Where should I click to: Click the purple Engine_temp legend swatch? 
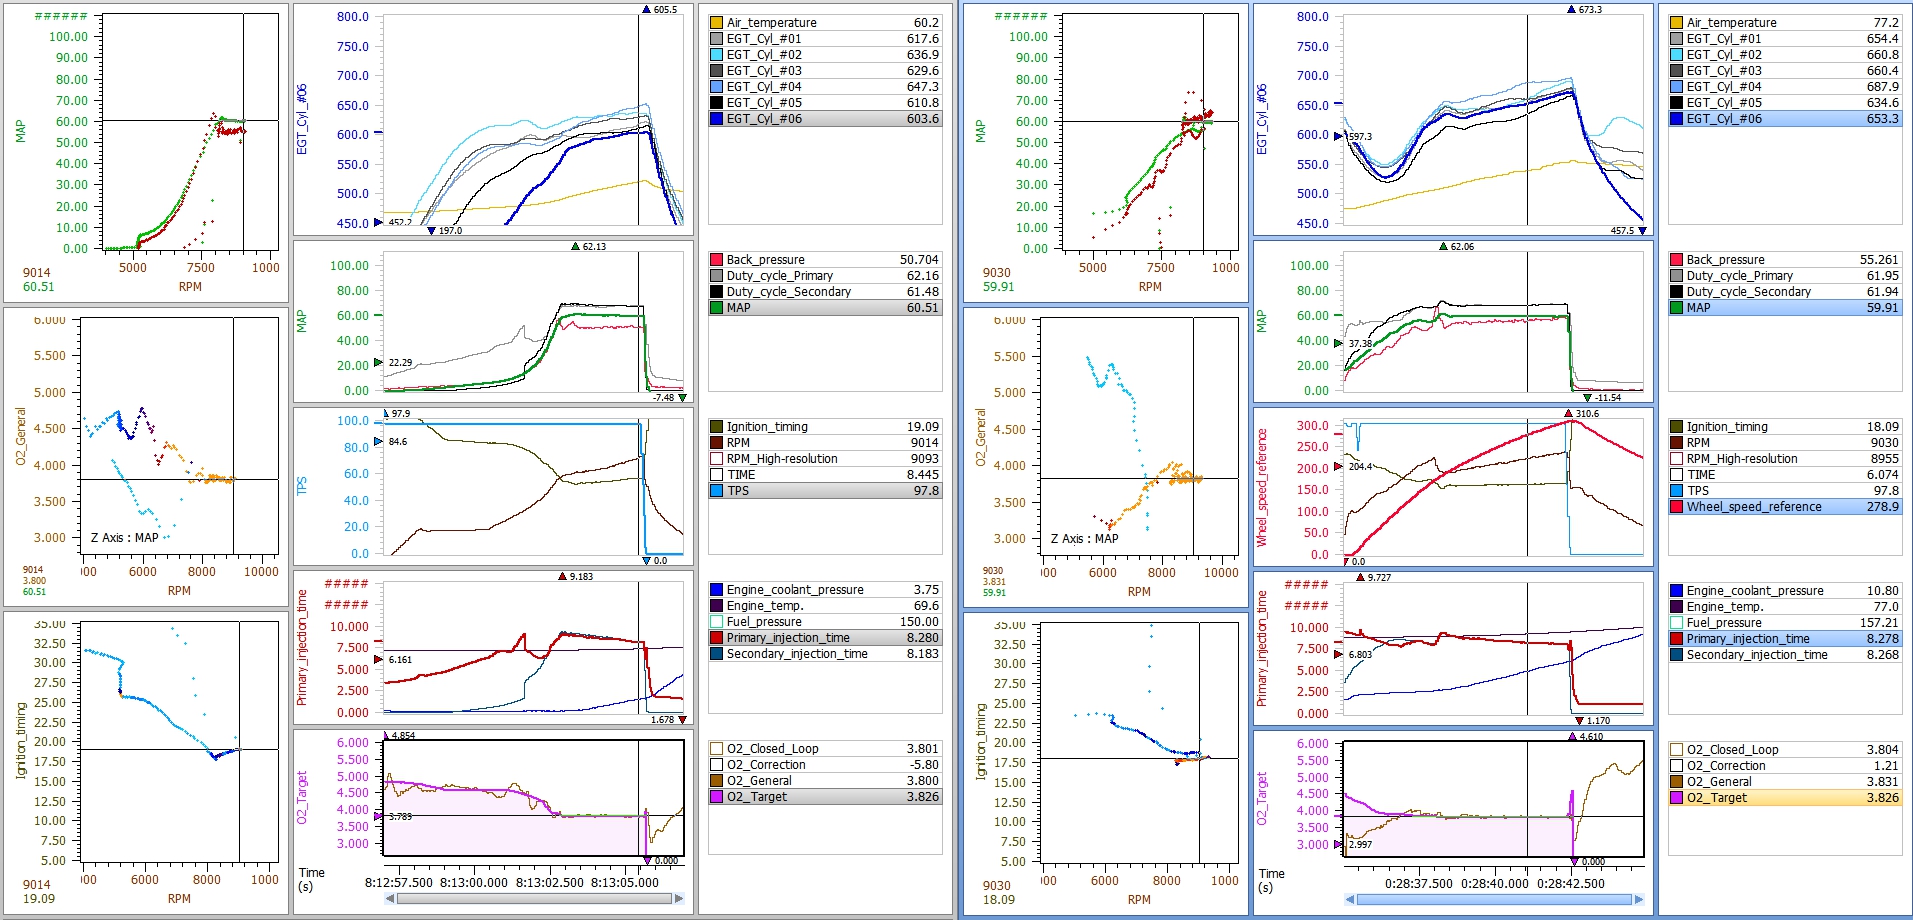point(716,606)
